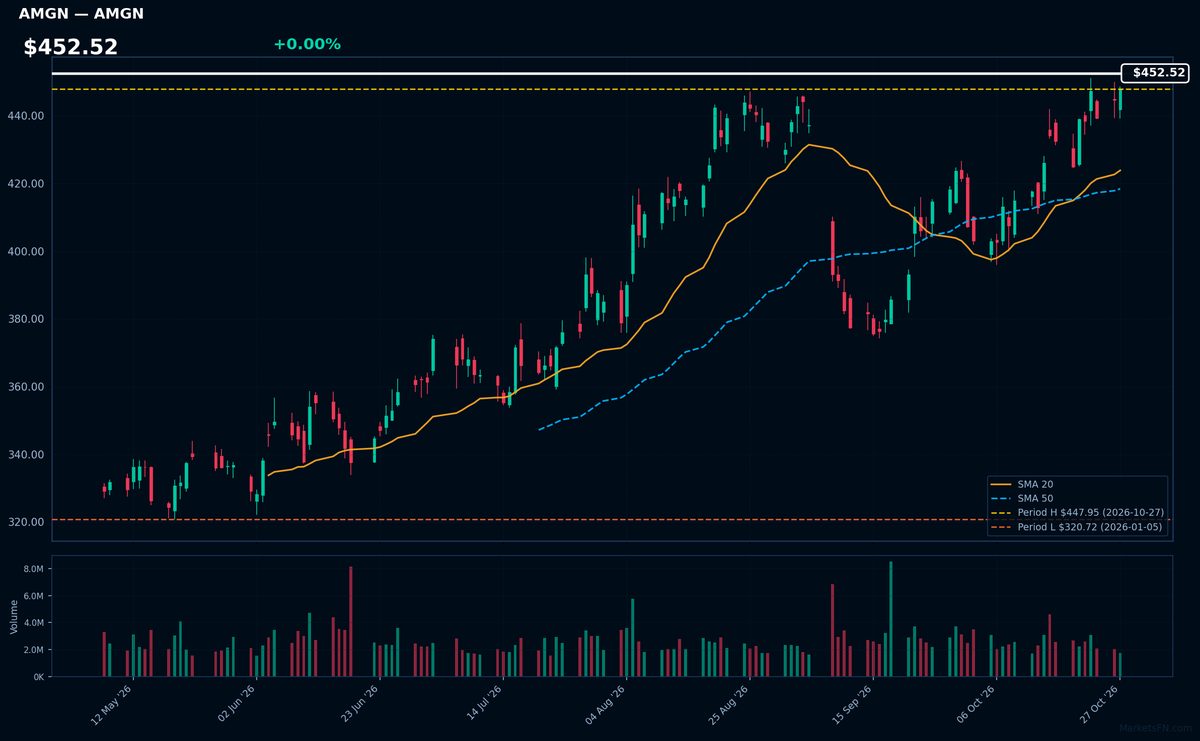The height and width of the screenshot is (741, 1200).
Task: Click the tallest red volume bar in June
Action: [351, 622]
